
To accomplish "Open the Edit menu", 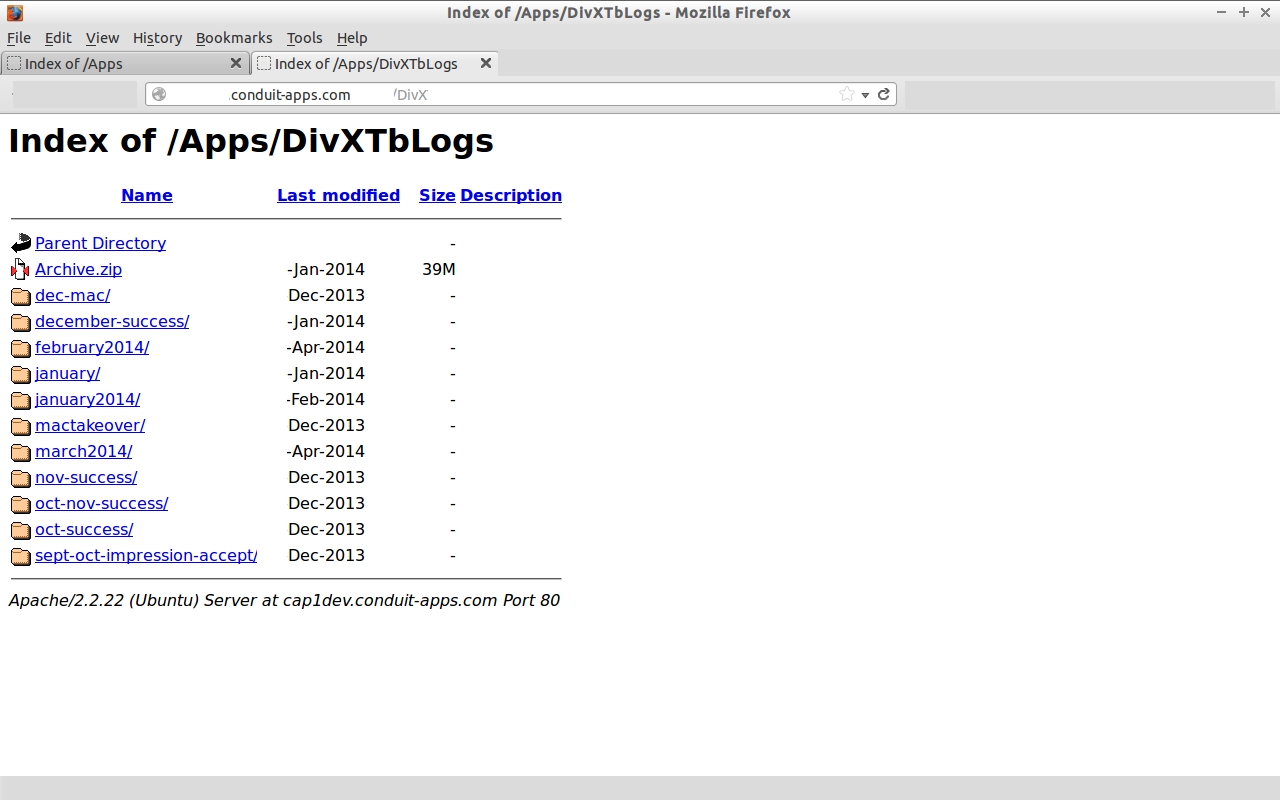I will click(x=58, y=38).
